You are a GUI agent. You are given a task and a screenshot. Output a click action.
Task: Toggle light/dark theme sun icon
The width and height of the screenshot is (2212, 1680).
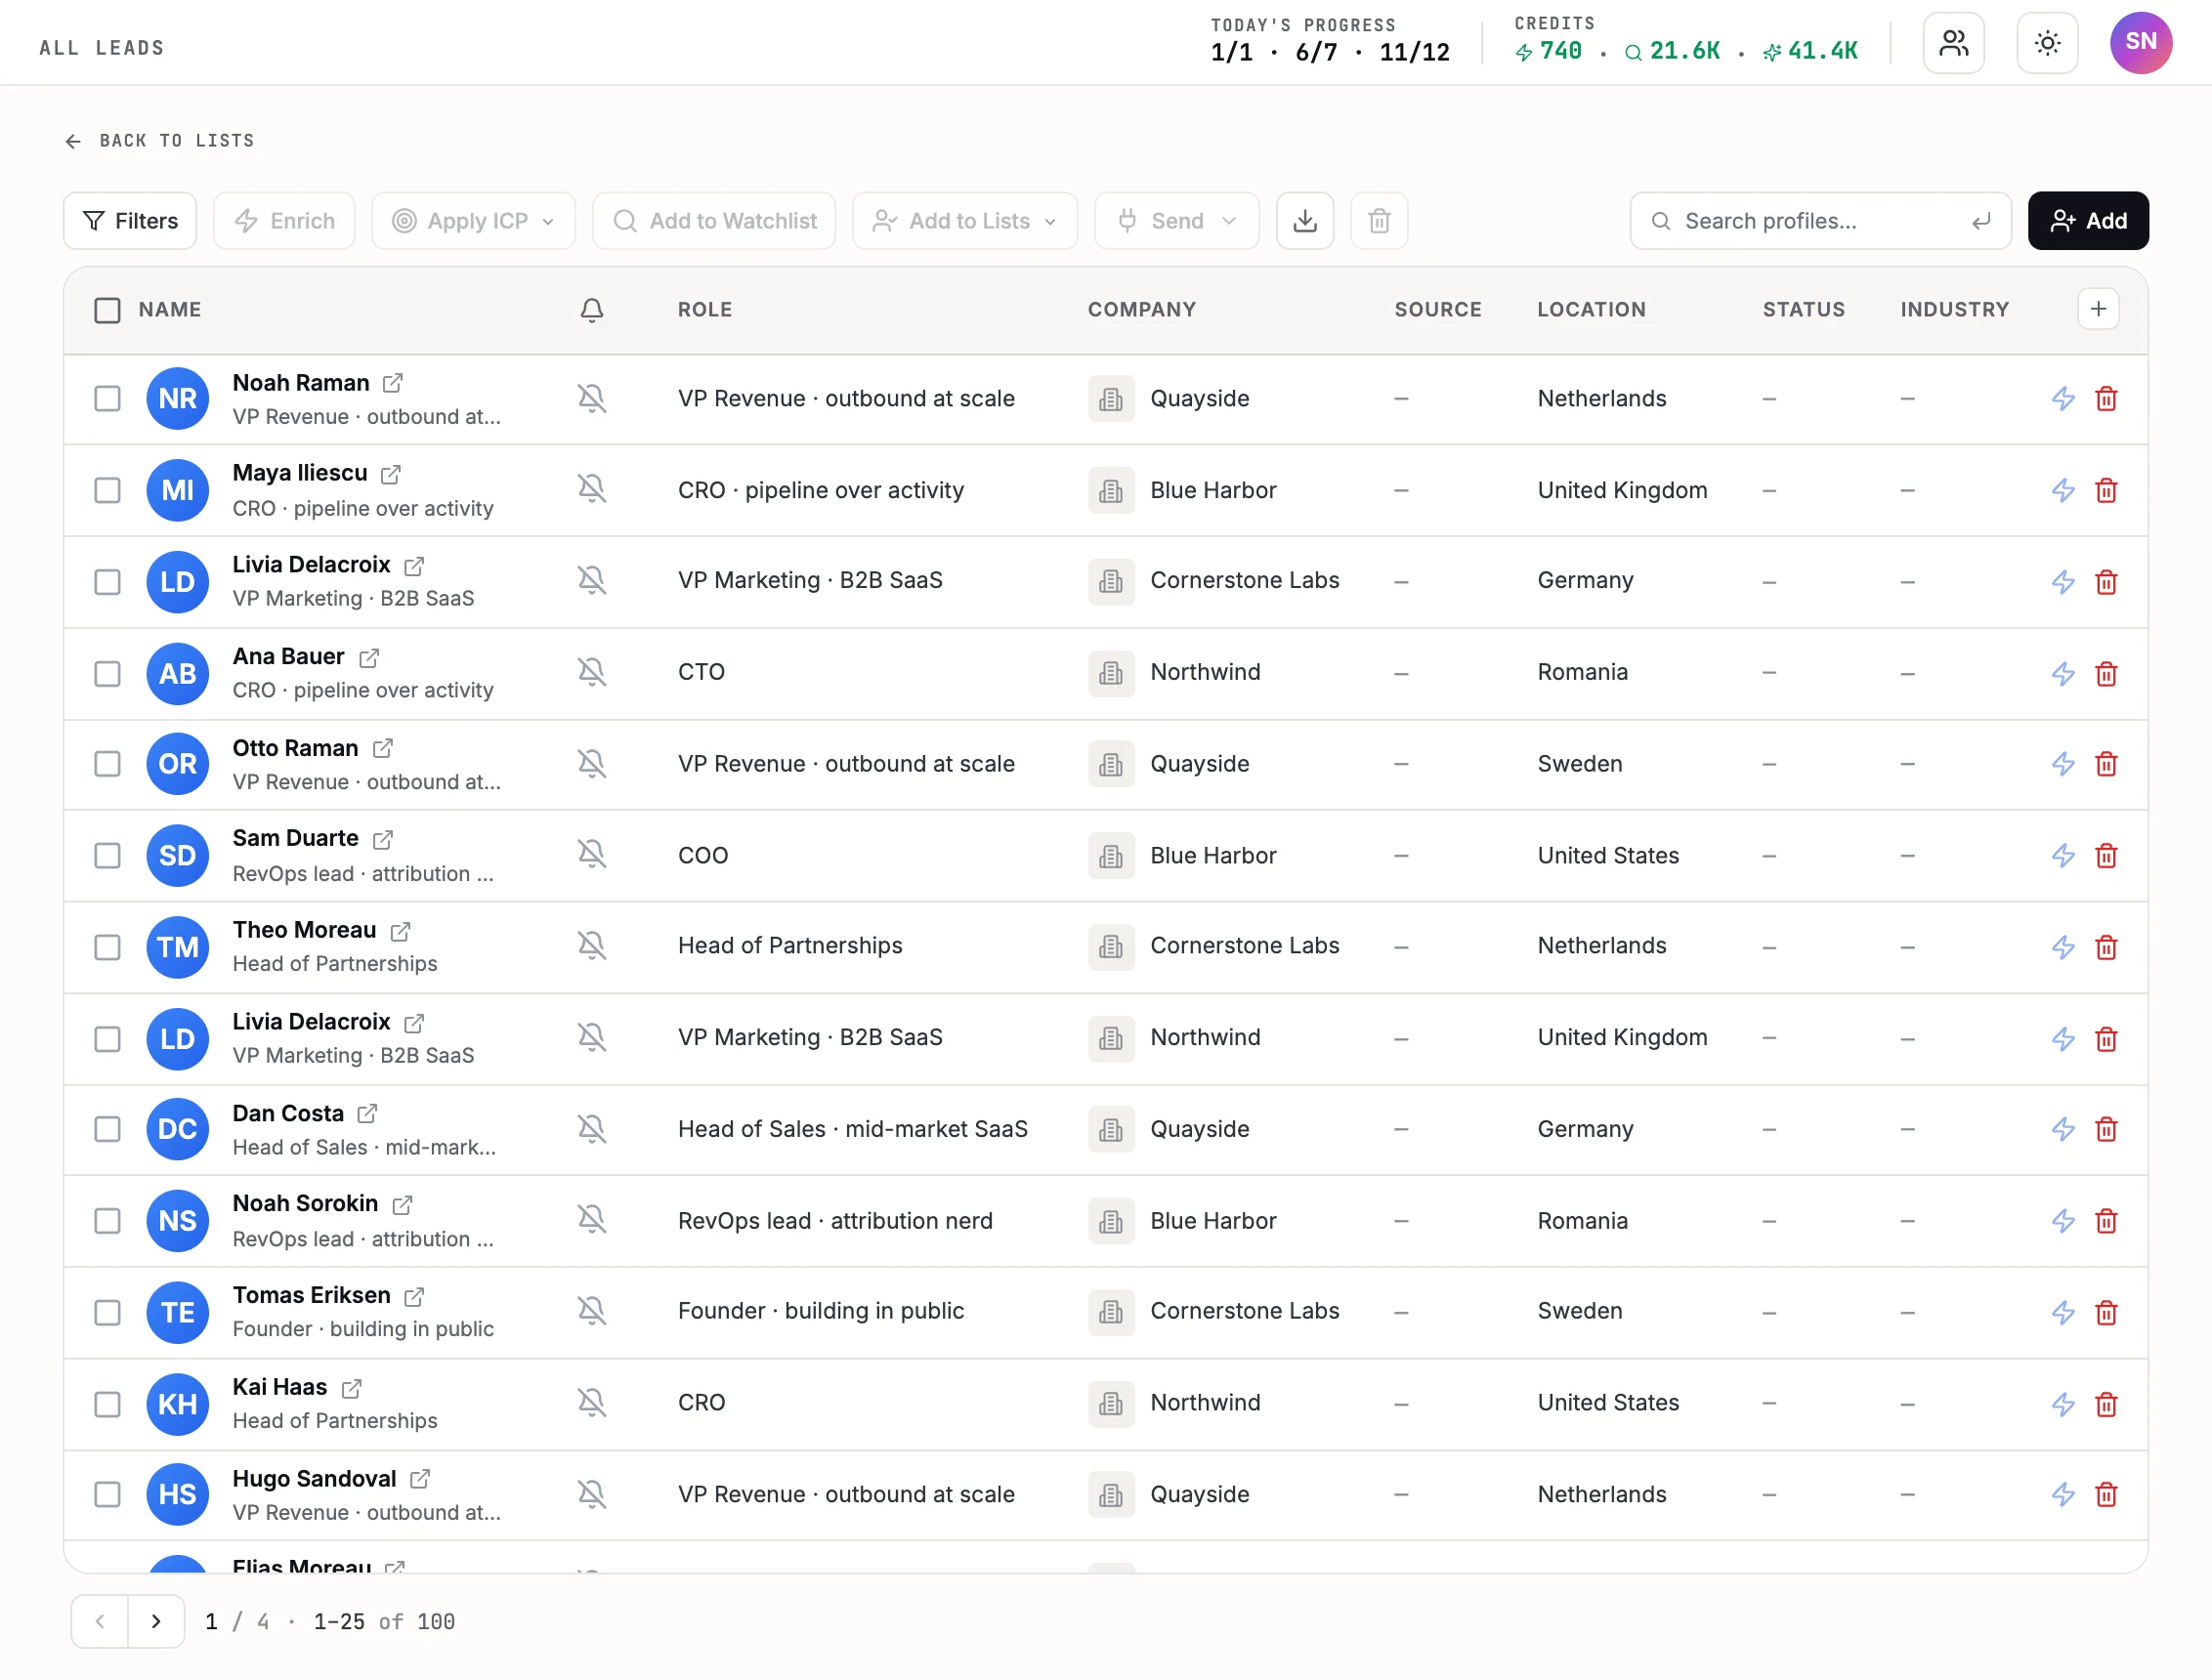point(2047,43)
